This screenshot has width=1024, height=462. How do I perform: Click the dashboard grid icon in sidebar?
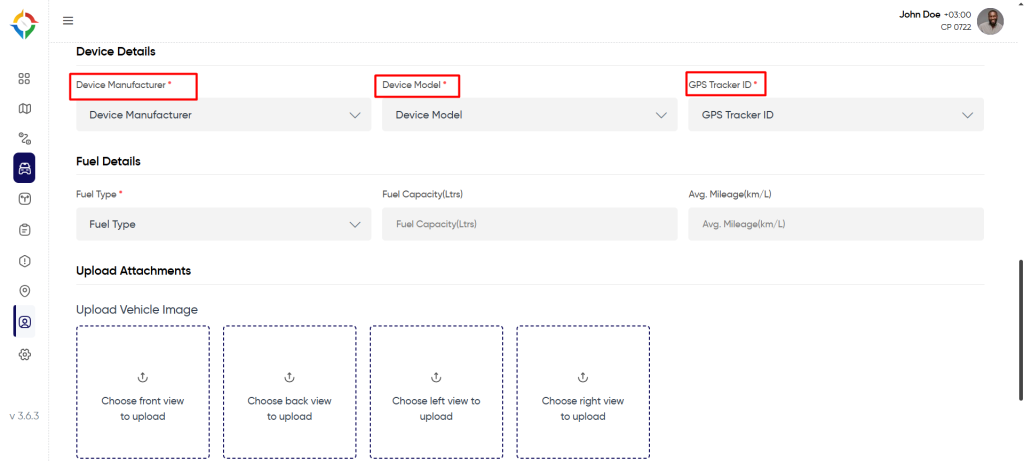[x=24, y=79]
